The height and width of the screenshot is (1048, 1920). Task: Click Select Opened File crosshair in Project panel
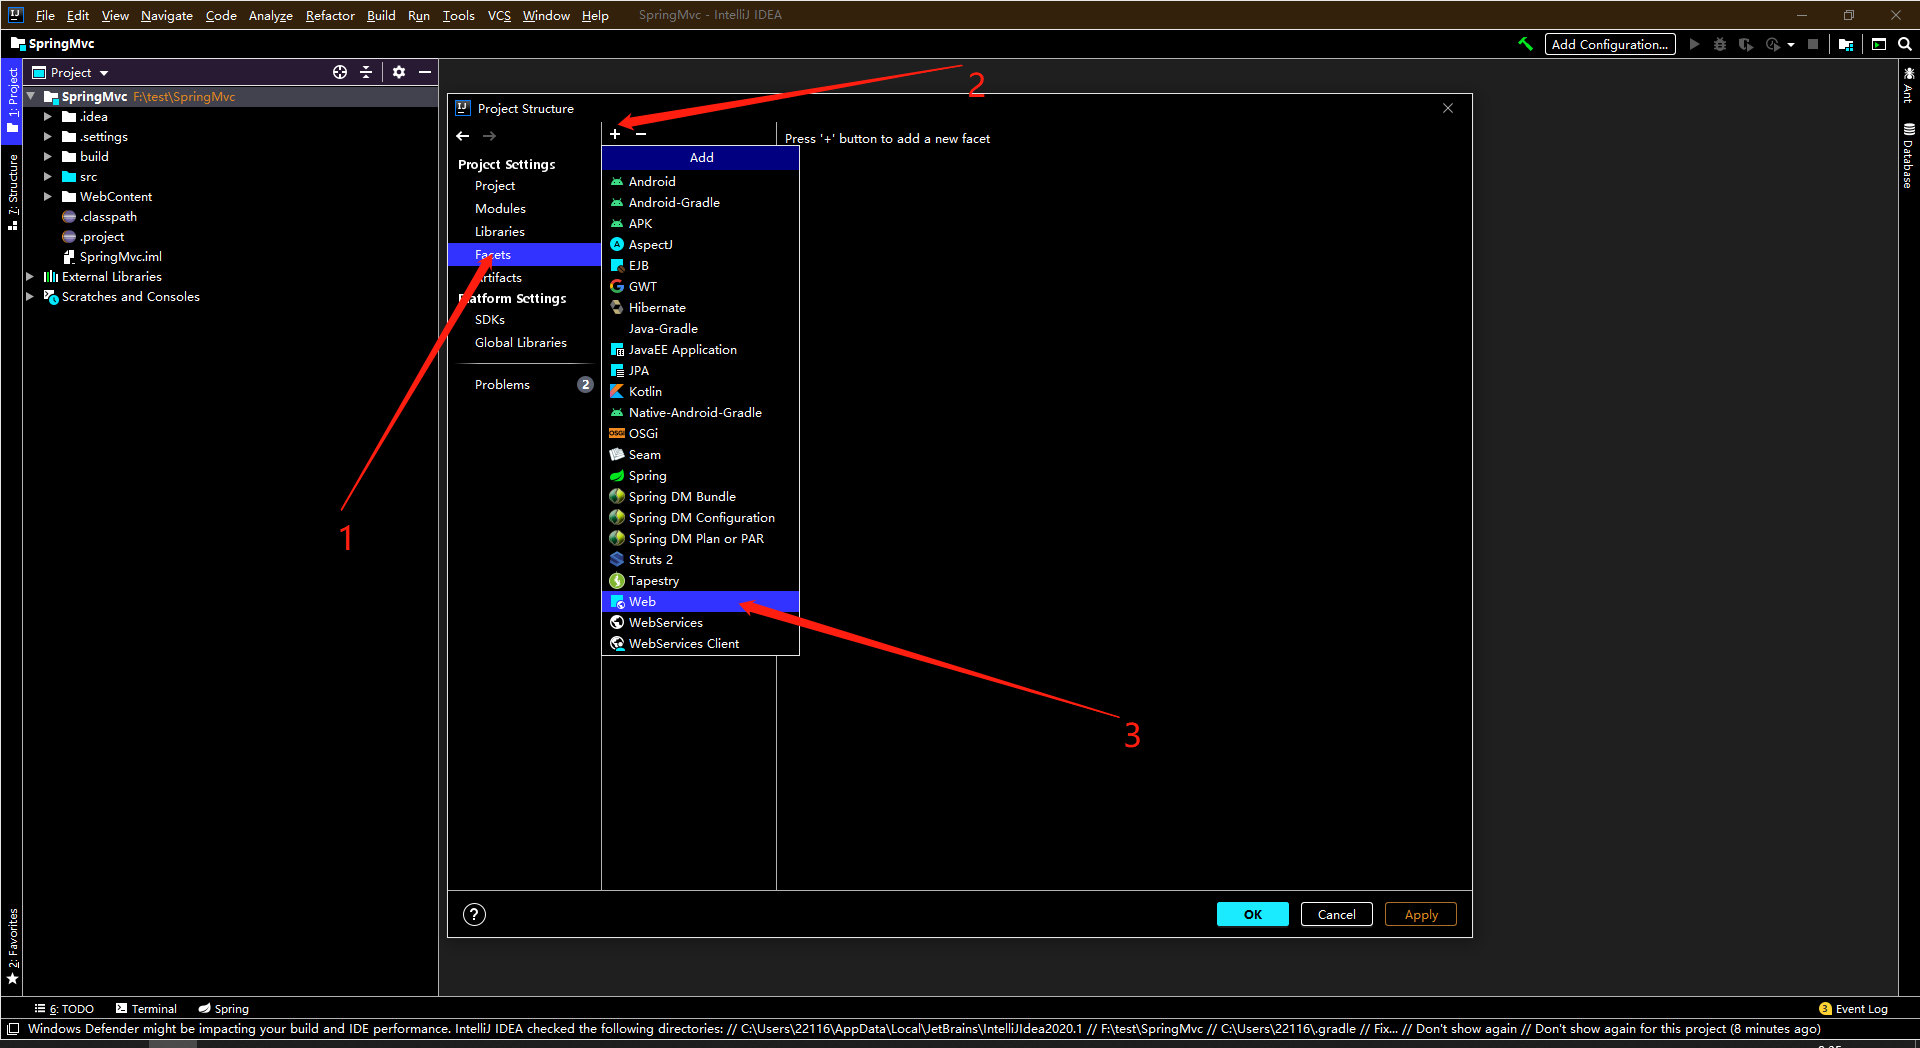pyautogui.click(x=340, y=72)
